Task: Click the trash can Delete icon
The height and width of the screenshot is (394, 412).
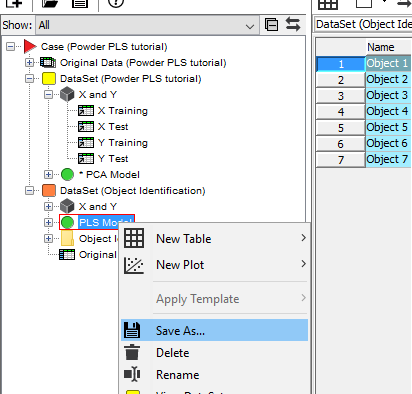Action: point(132,352)
